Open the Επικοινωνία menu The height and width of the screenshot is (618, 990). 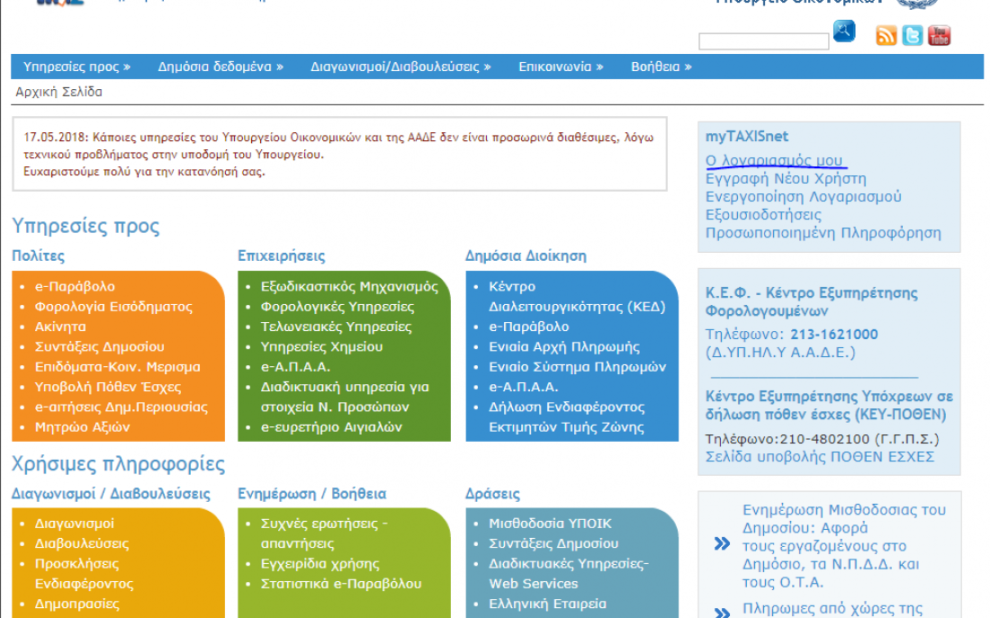pos(560,67)
